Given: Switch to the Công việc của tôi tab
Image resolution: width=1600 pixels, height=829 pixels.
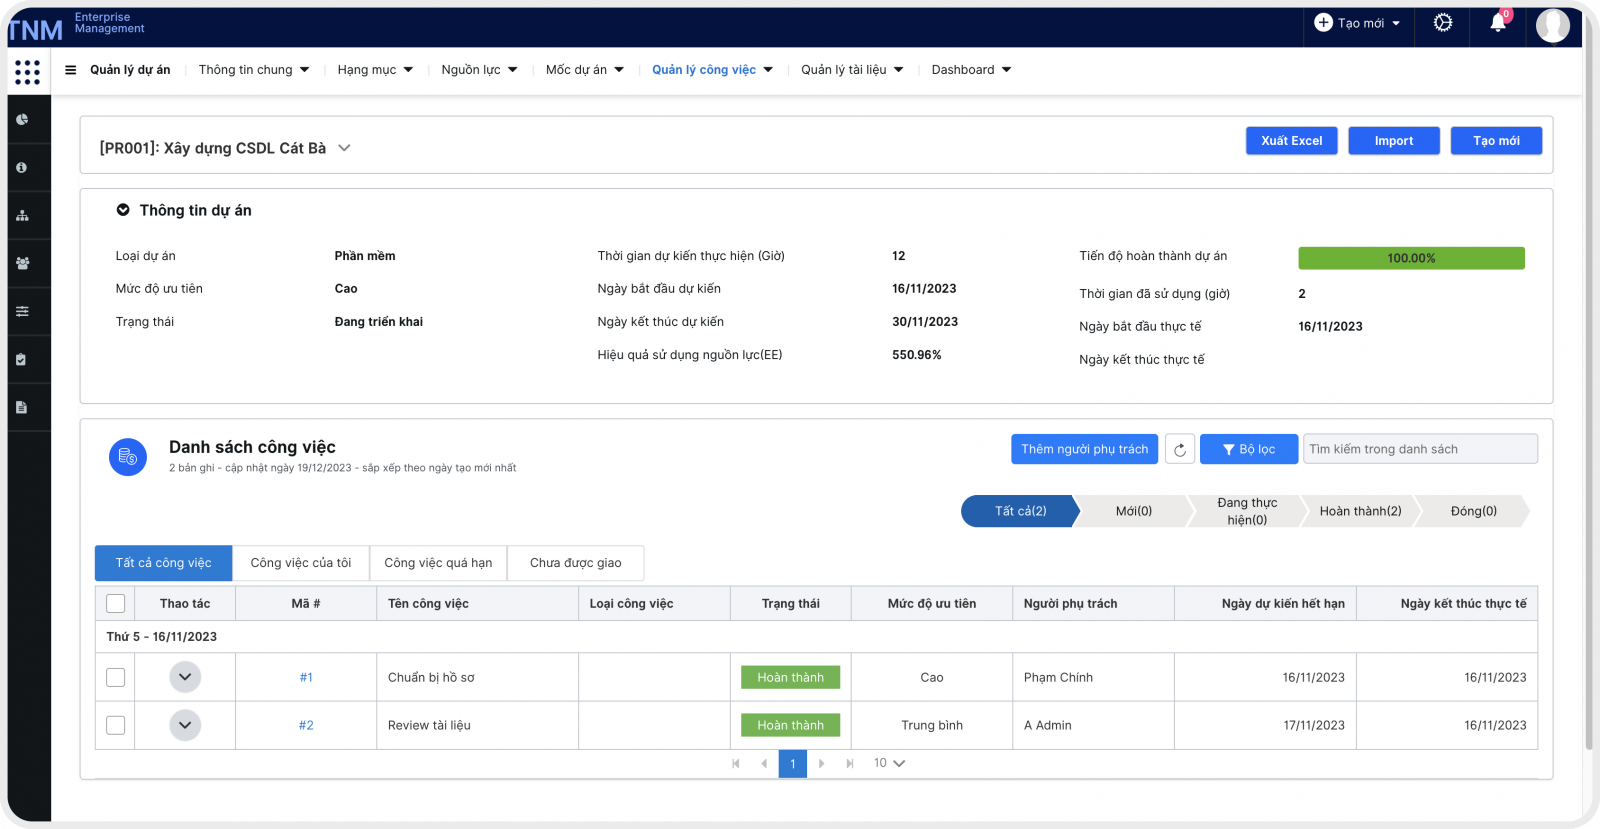Looking at the screenshot, I should point(301,563).
